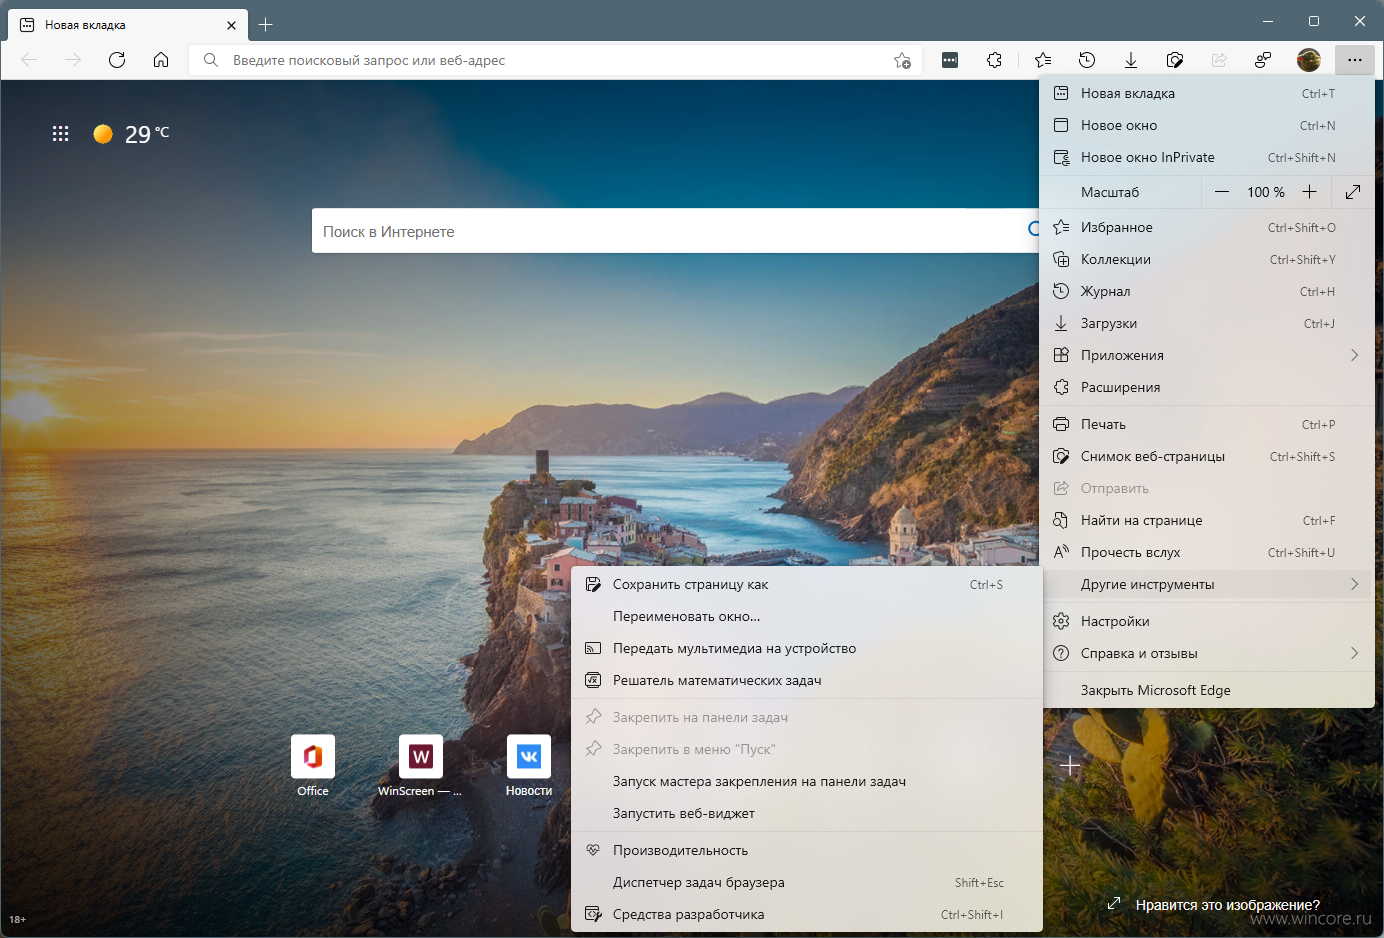Open the profile avatar picture
Image resolution: width=1384 pixels, height=938 pixels.
1308,60
